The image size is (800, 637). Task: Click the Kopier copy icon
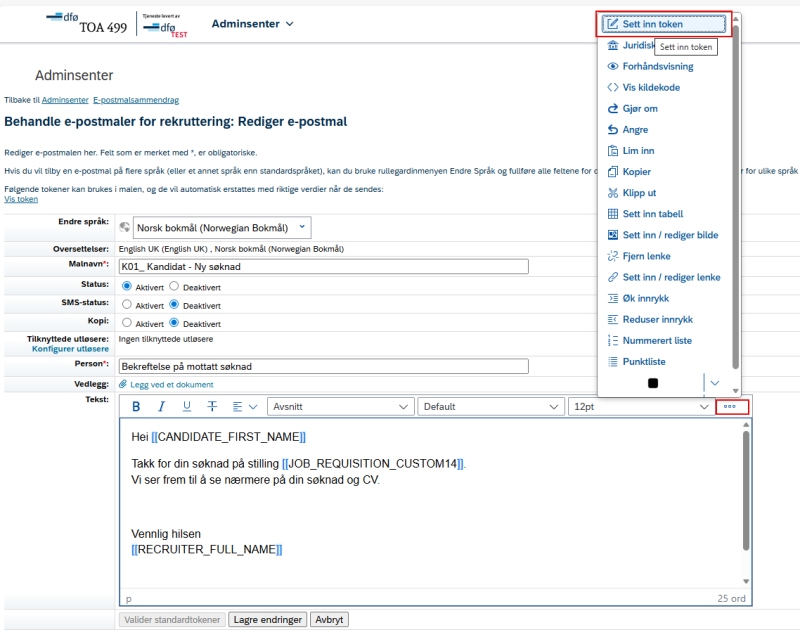pos(613,172)
